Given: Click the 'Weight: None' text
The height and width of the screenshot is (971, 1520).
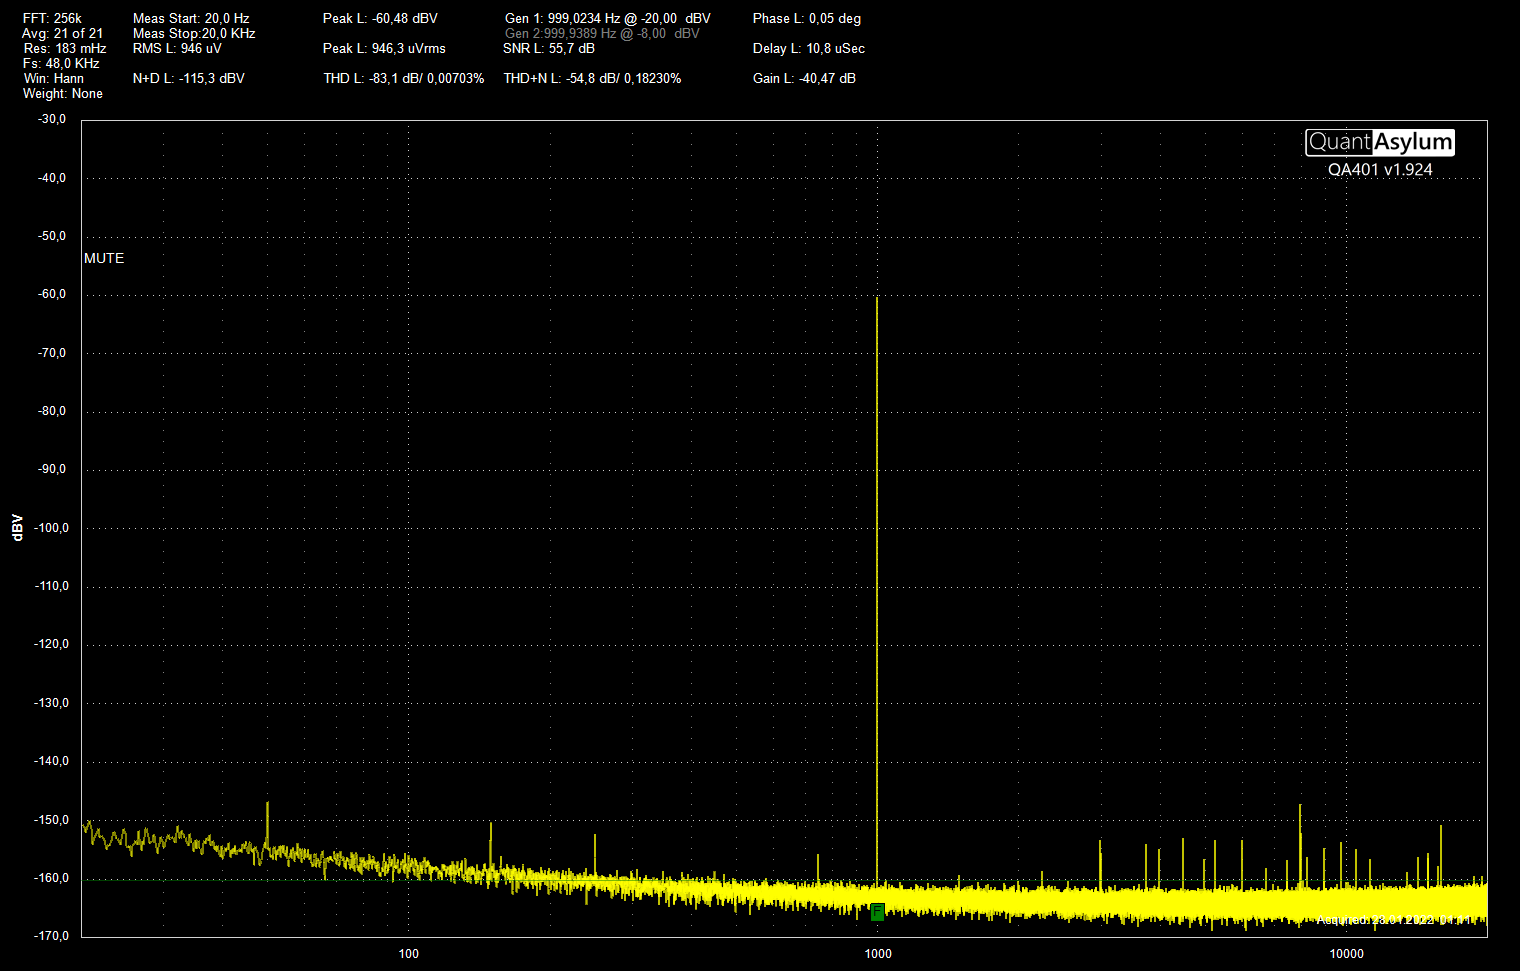Looking at the screenshot, I should (63, 93).
